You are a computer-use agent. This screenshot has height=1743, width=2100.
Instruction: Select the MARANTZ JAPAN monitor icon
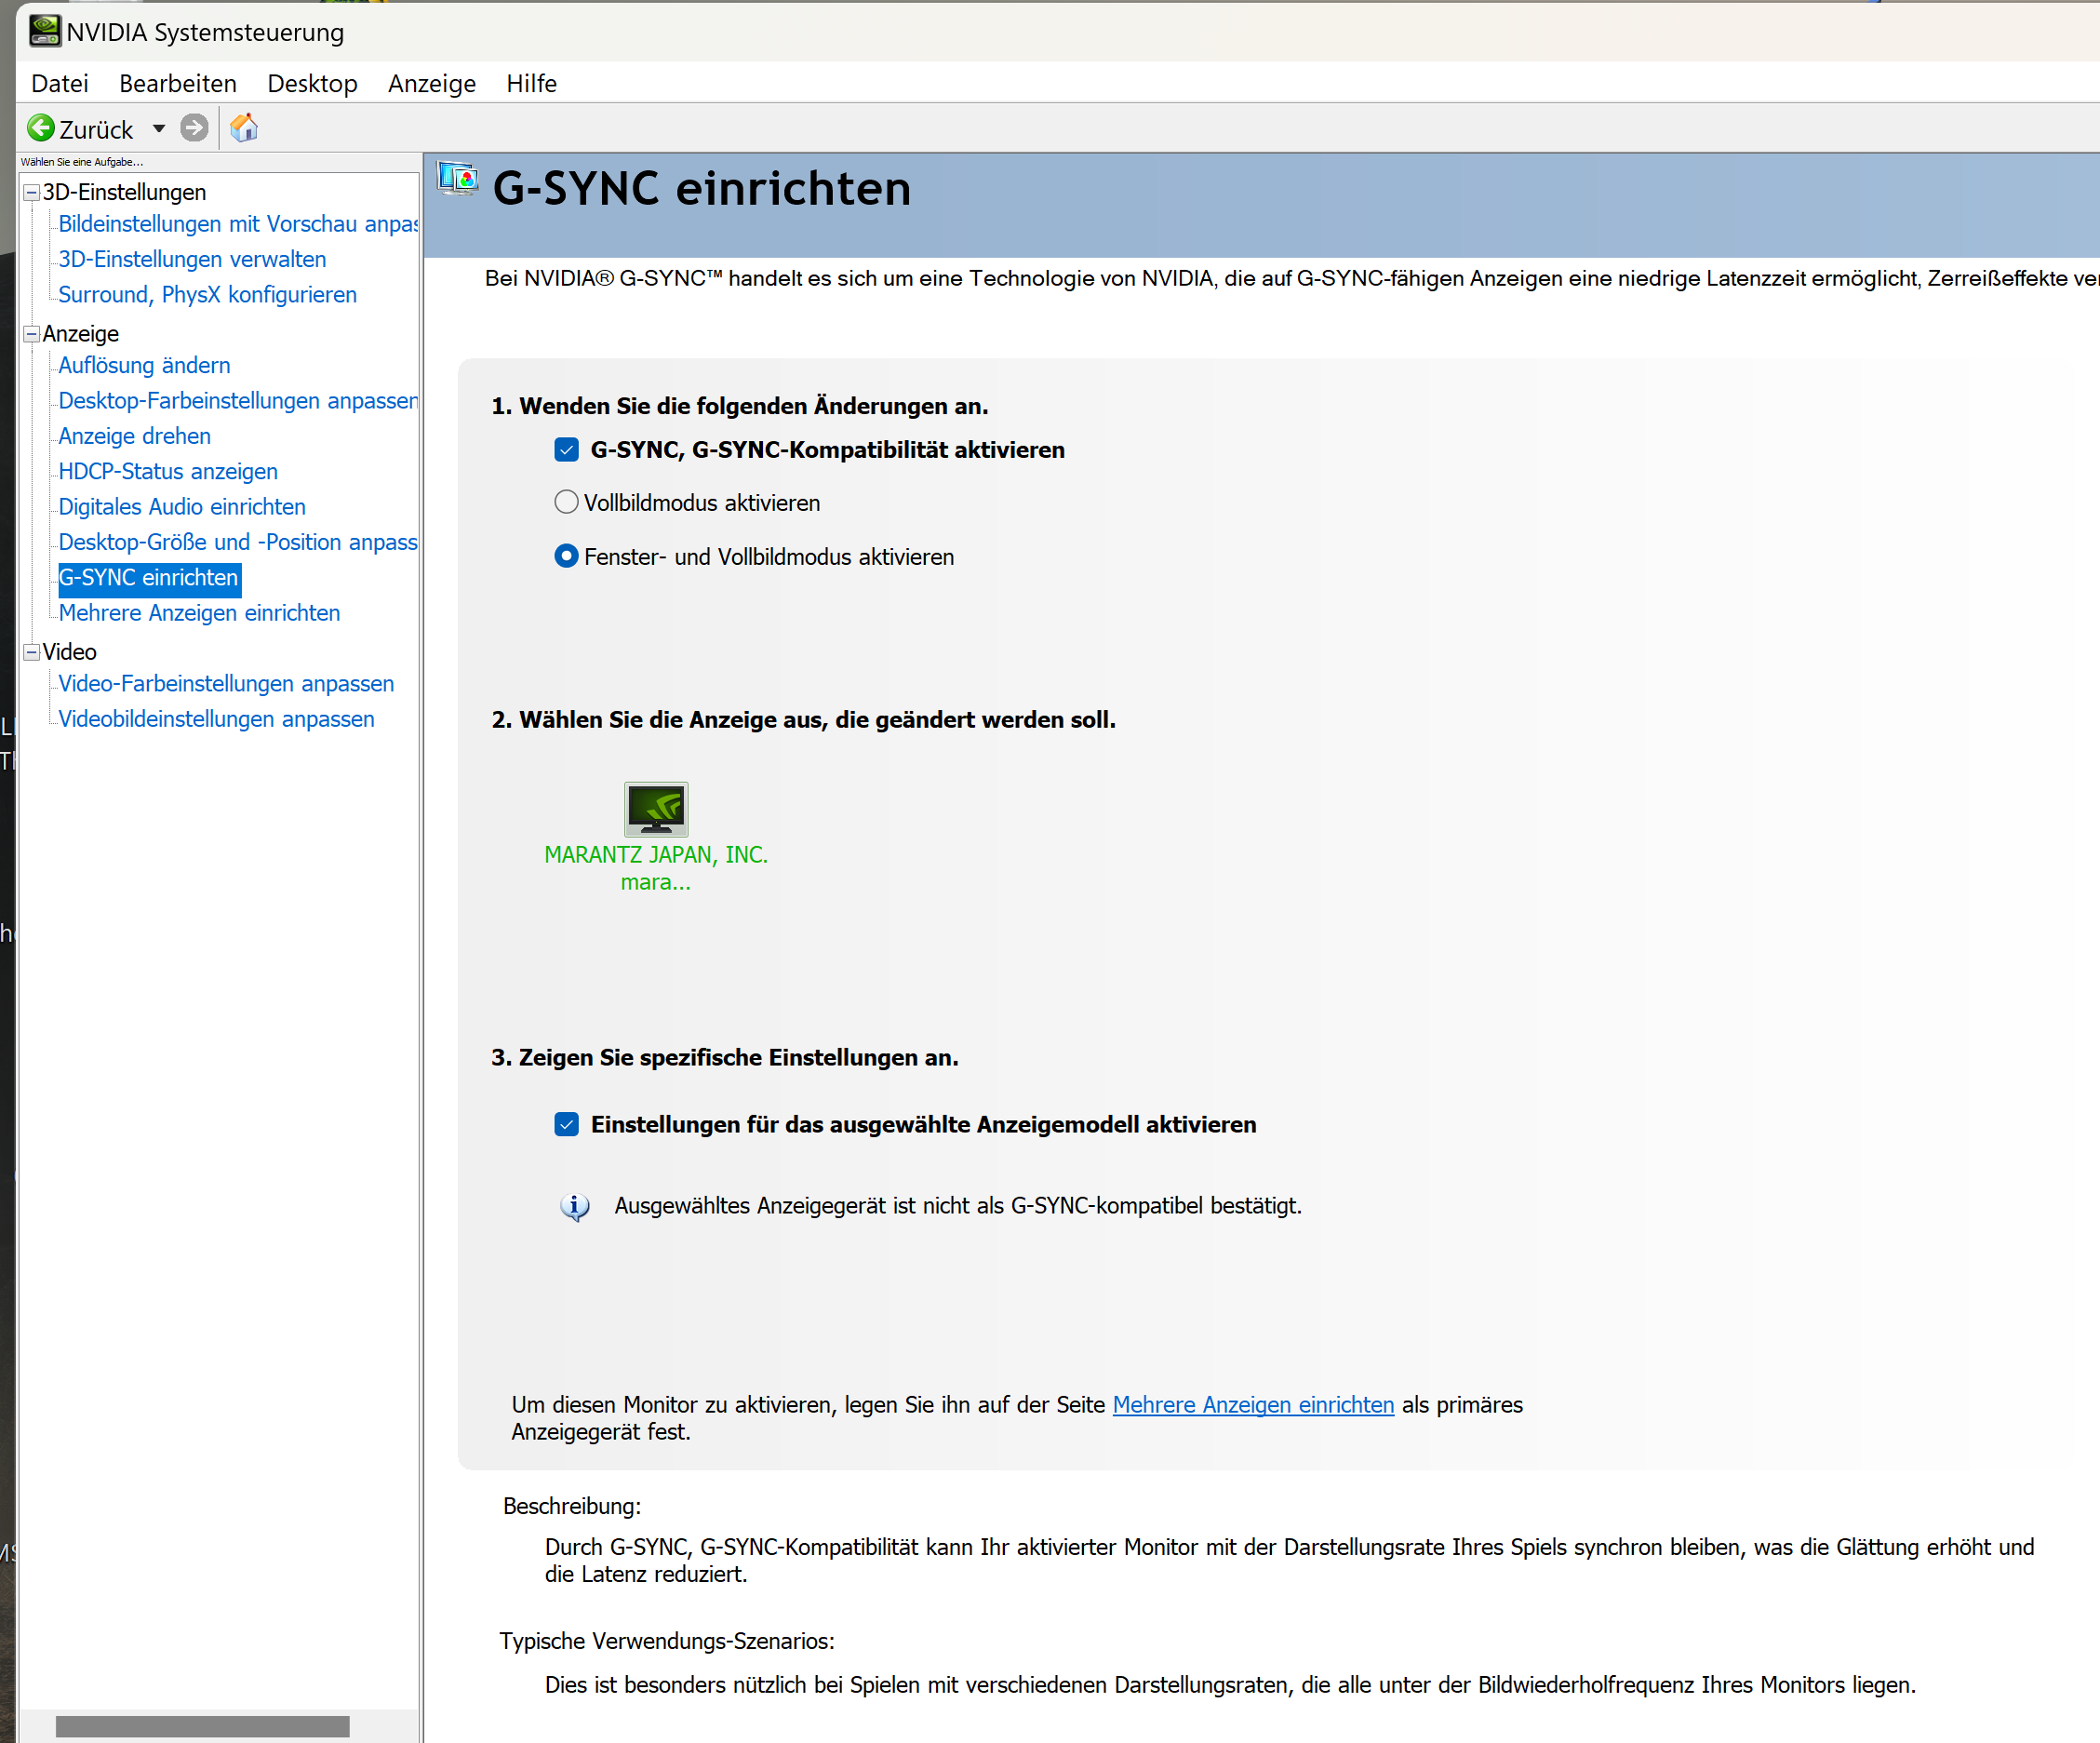pos(656,809)
